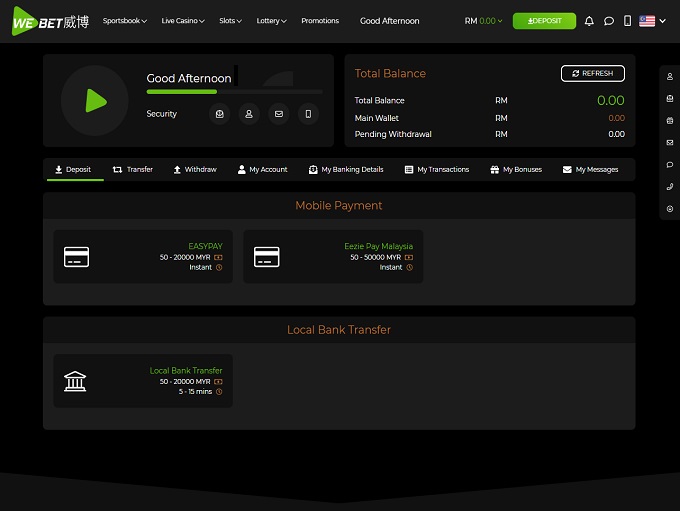Open the chat bubble icon in header
Viewport: 680px width, 511px height.
tap(608, 21)
